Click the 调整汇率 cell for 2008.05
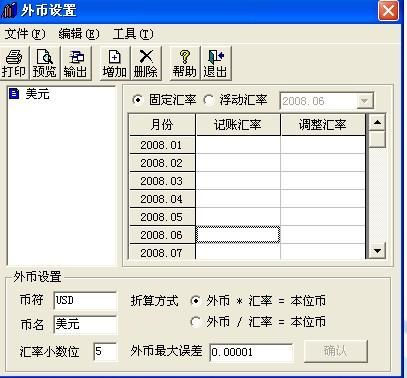Screen dimensions: 407x378 click(323, 217)
